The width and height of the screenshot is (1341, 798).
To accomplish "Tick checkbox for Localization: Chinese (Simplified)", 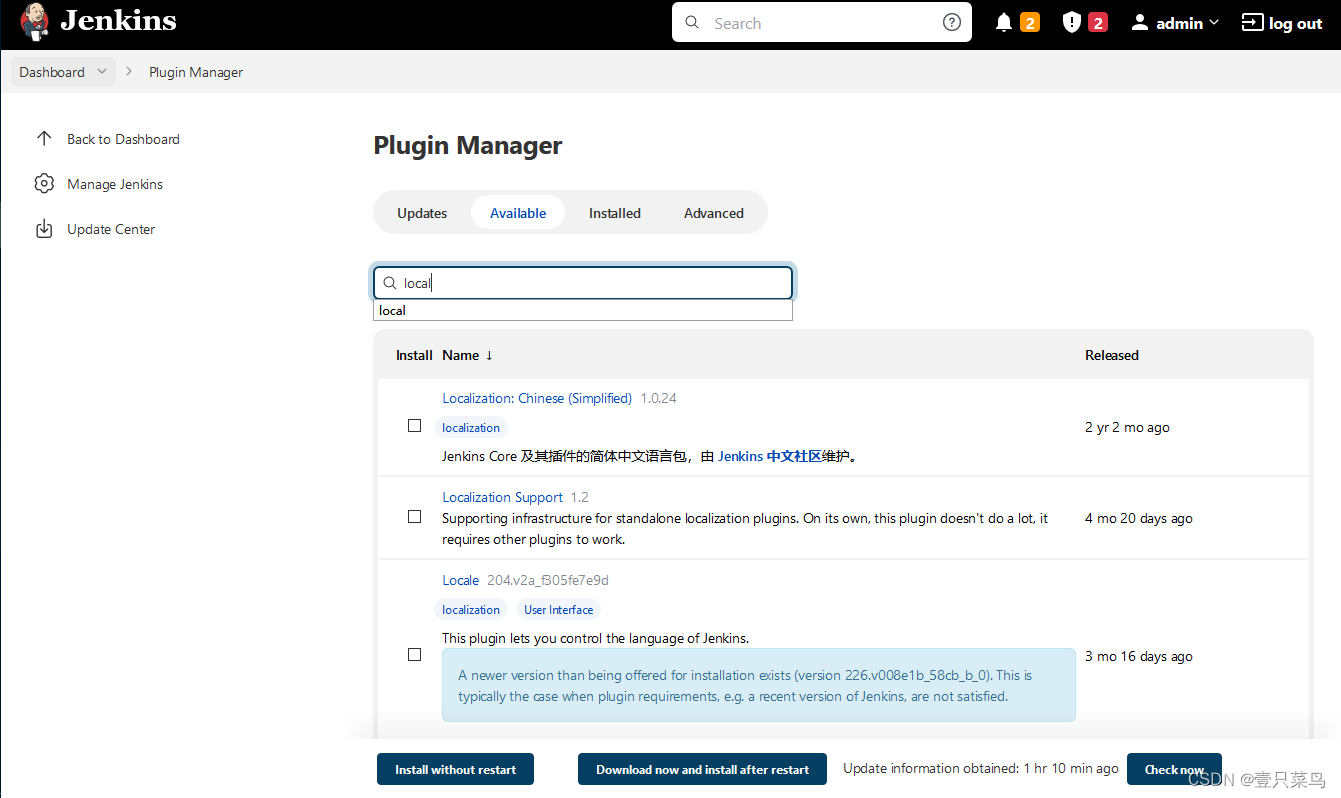I will tap(414, 426).
